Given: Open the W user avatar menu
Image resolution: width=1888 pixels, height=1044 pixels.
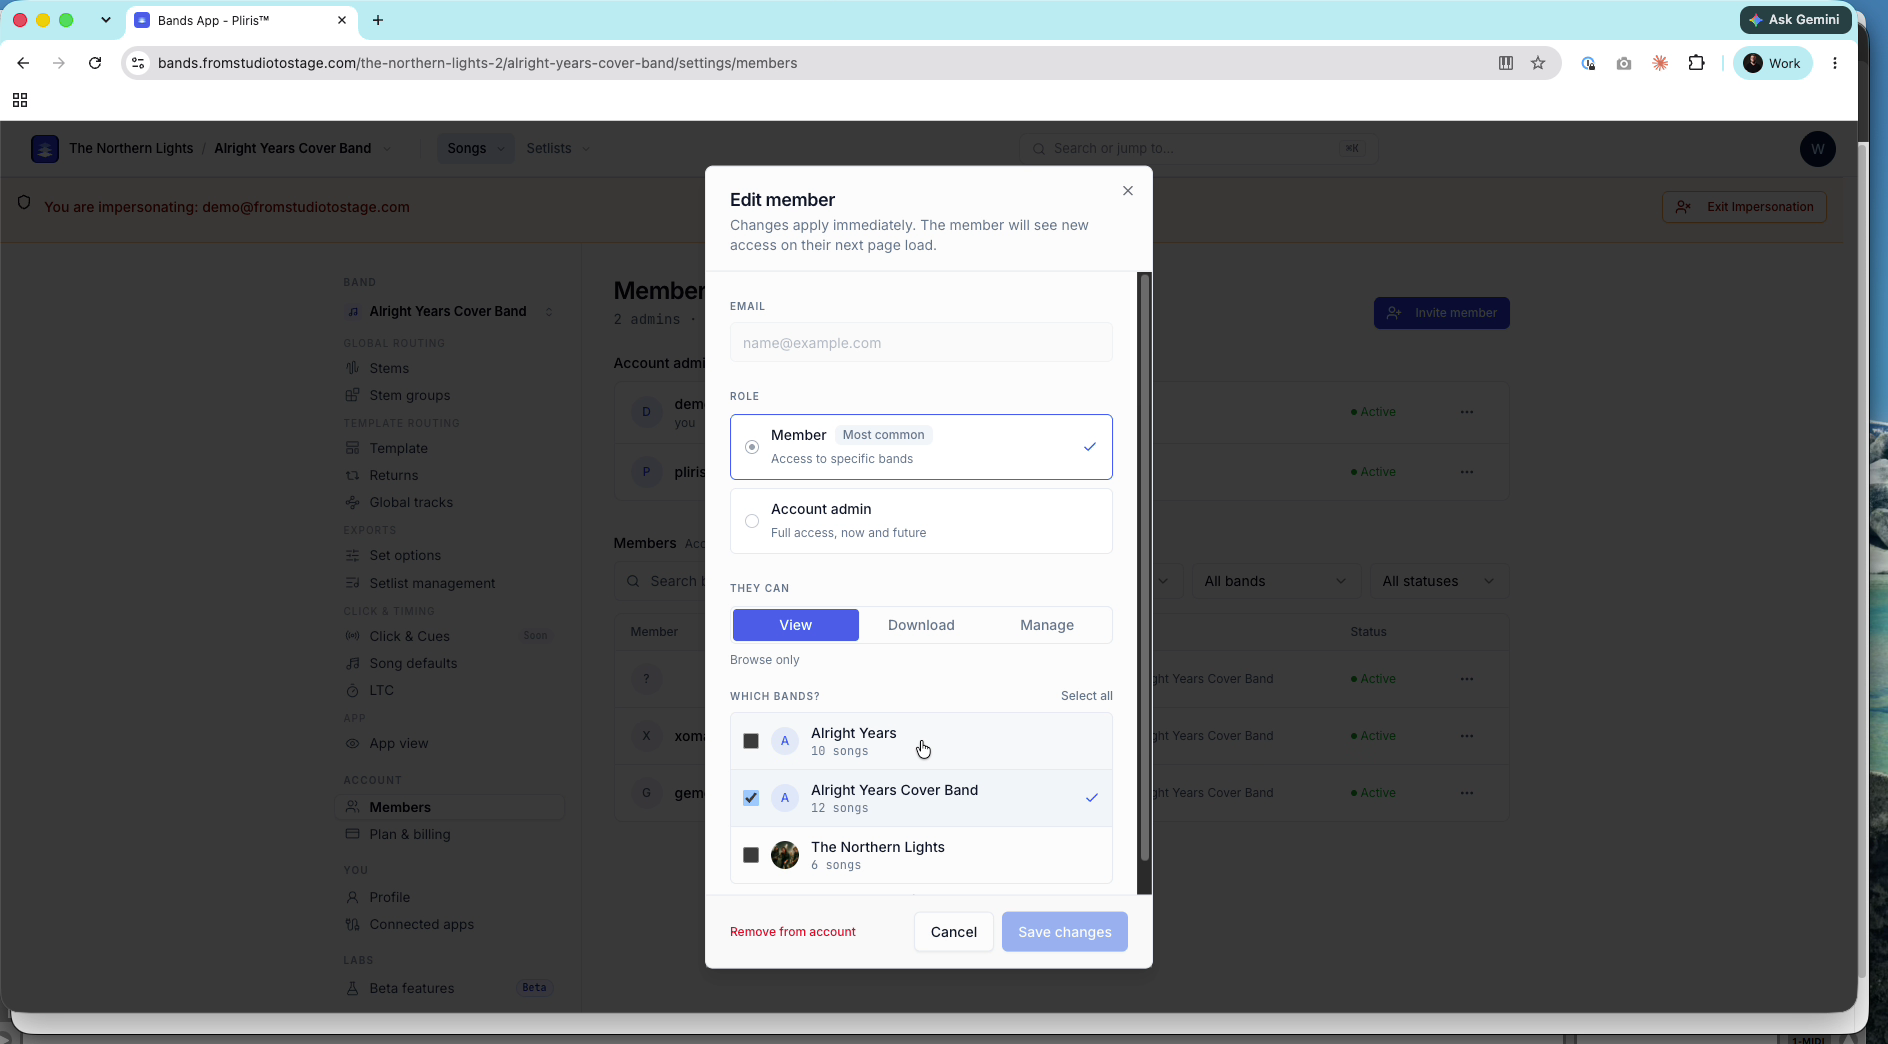Looking at the screenshot, I should pos(1818,149).
